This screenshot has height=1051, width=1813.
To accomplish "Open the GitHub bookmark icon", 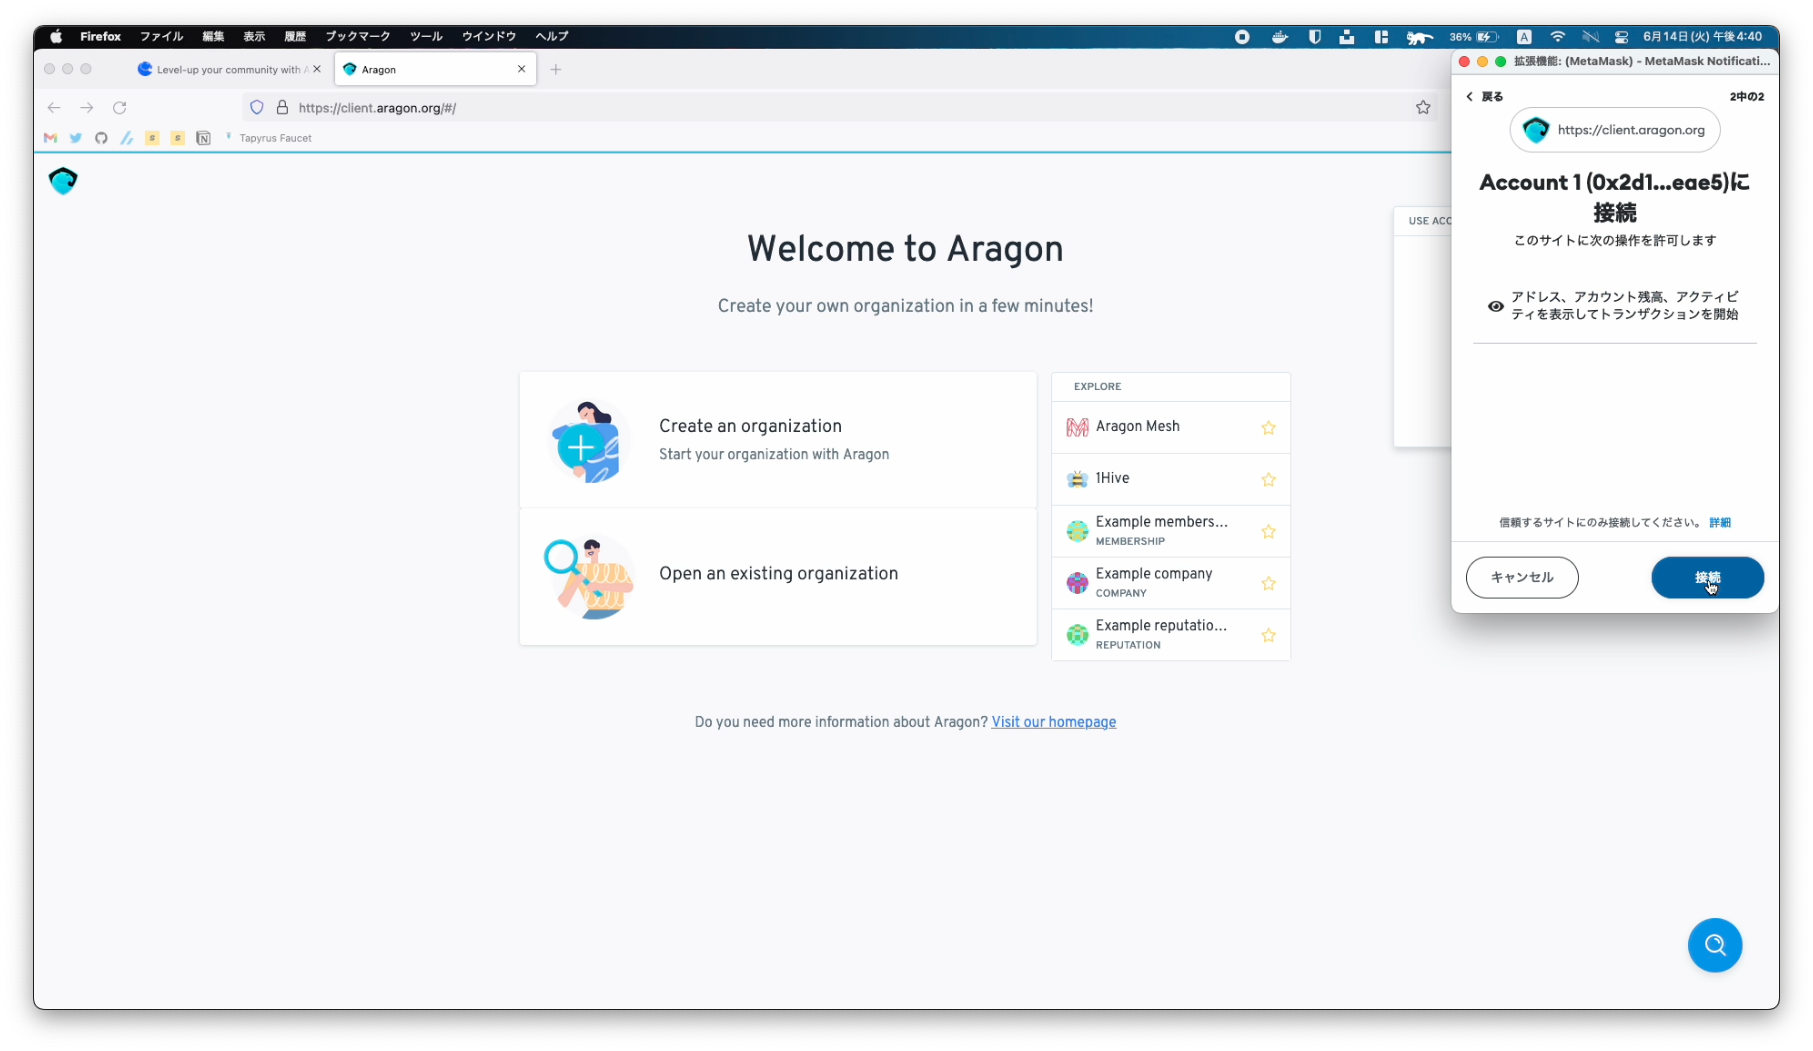I will tap(101, 138).
